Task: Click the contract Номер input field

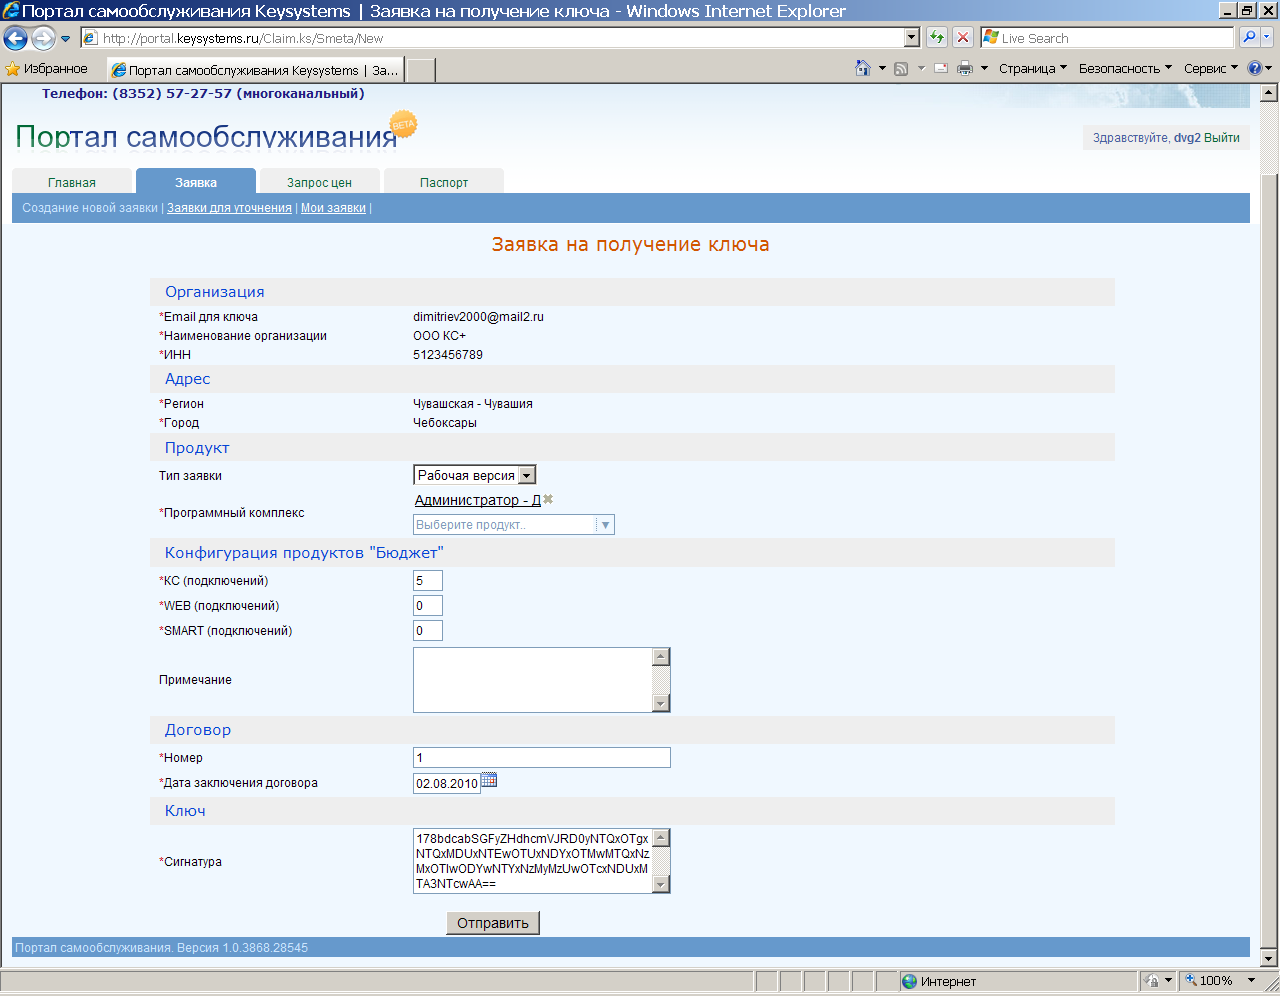Action: (541, 758)
